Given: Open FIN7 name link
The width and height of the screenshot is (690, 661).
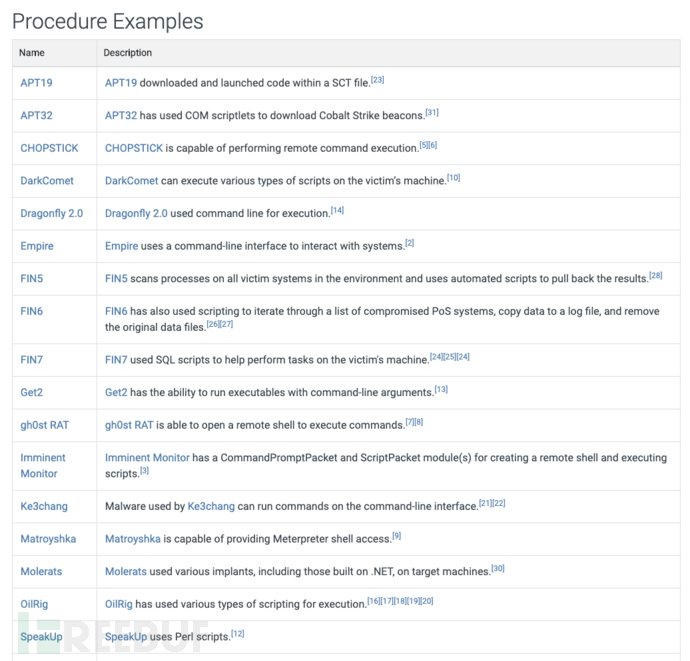Looking at the screenshot, I should click(x=31, y=360).
